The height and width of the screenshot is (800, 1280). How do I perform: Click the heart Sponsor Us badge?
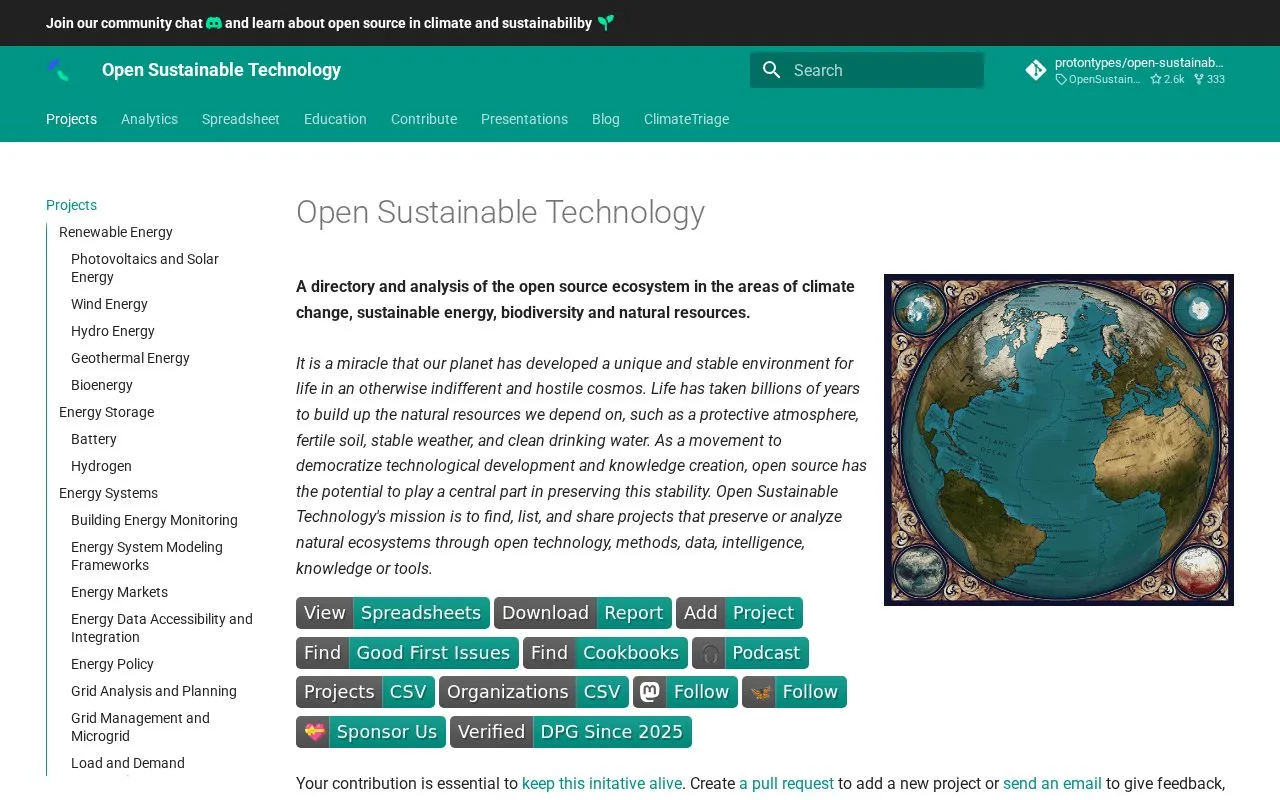pos(371,732)
